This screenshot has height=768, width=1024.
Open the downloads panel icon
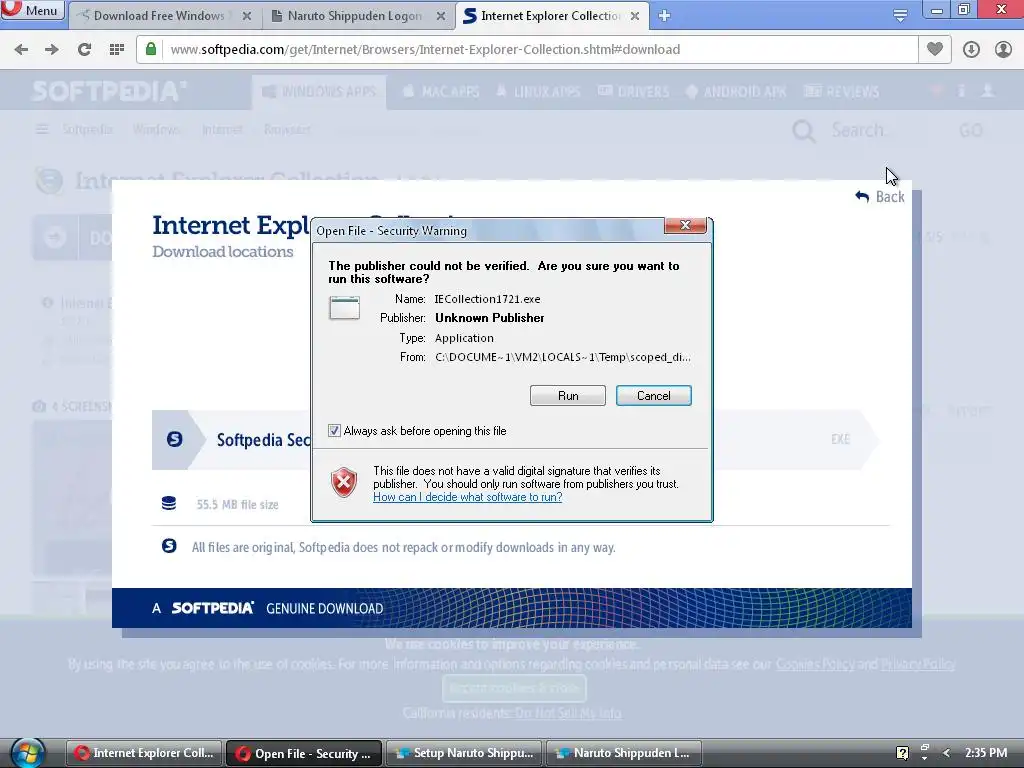971,50
